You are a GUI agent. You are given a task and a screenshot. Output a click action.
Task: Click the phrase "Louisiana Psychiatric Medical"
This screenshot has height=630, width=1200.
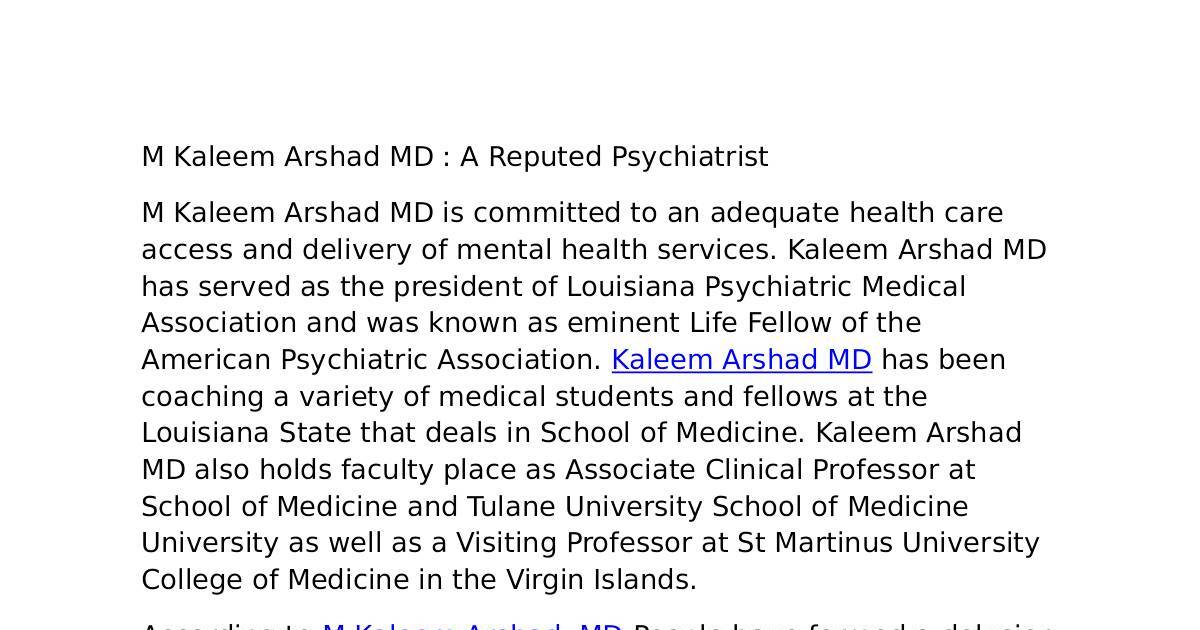click(x=766, y=287)
